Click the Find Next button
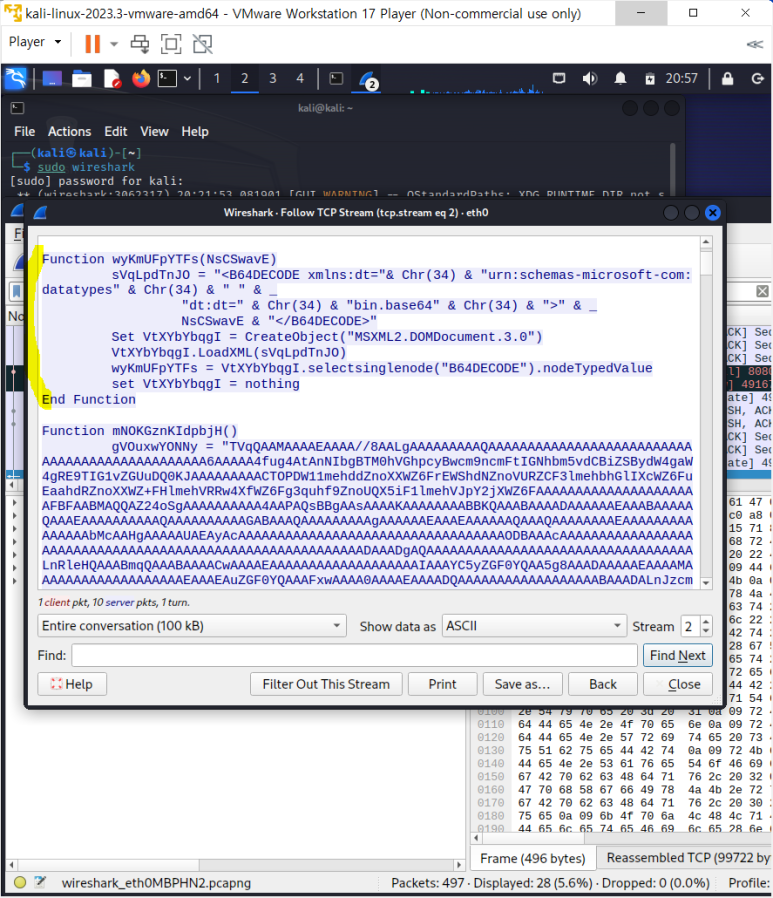This screenshot has height=898, width=773. click(x=677, y=655)
